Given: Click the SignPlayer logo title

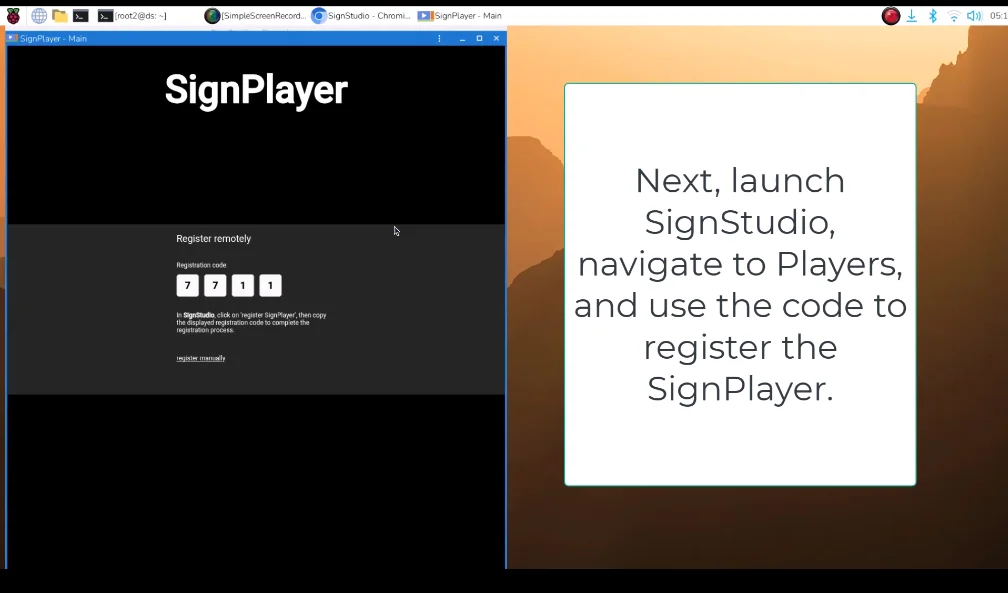Looking at the screenshot, I should tap(256, 90).
